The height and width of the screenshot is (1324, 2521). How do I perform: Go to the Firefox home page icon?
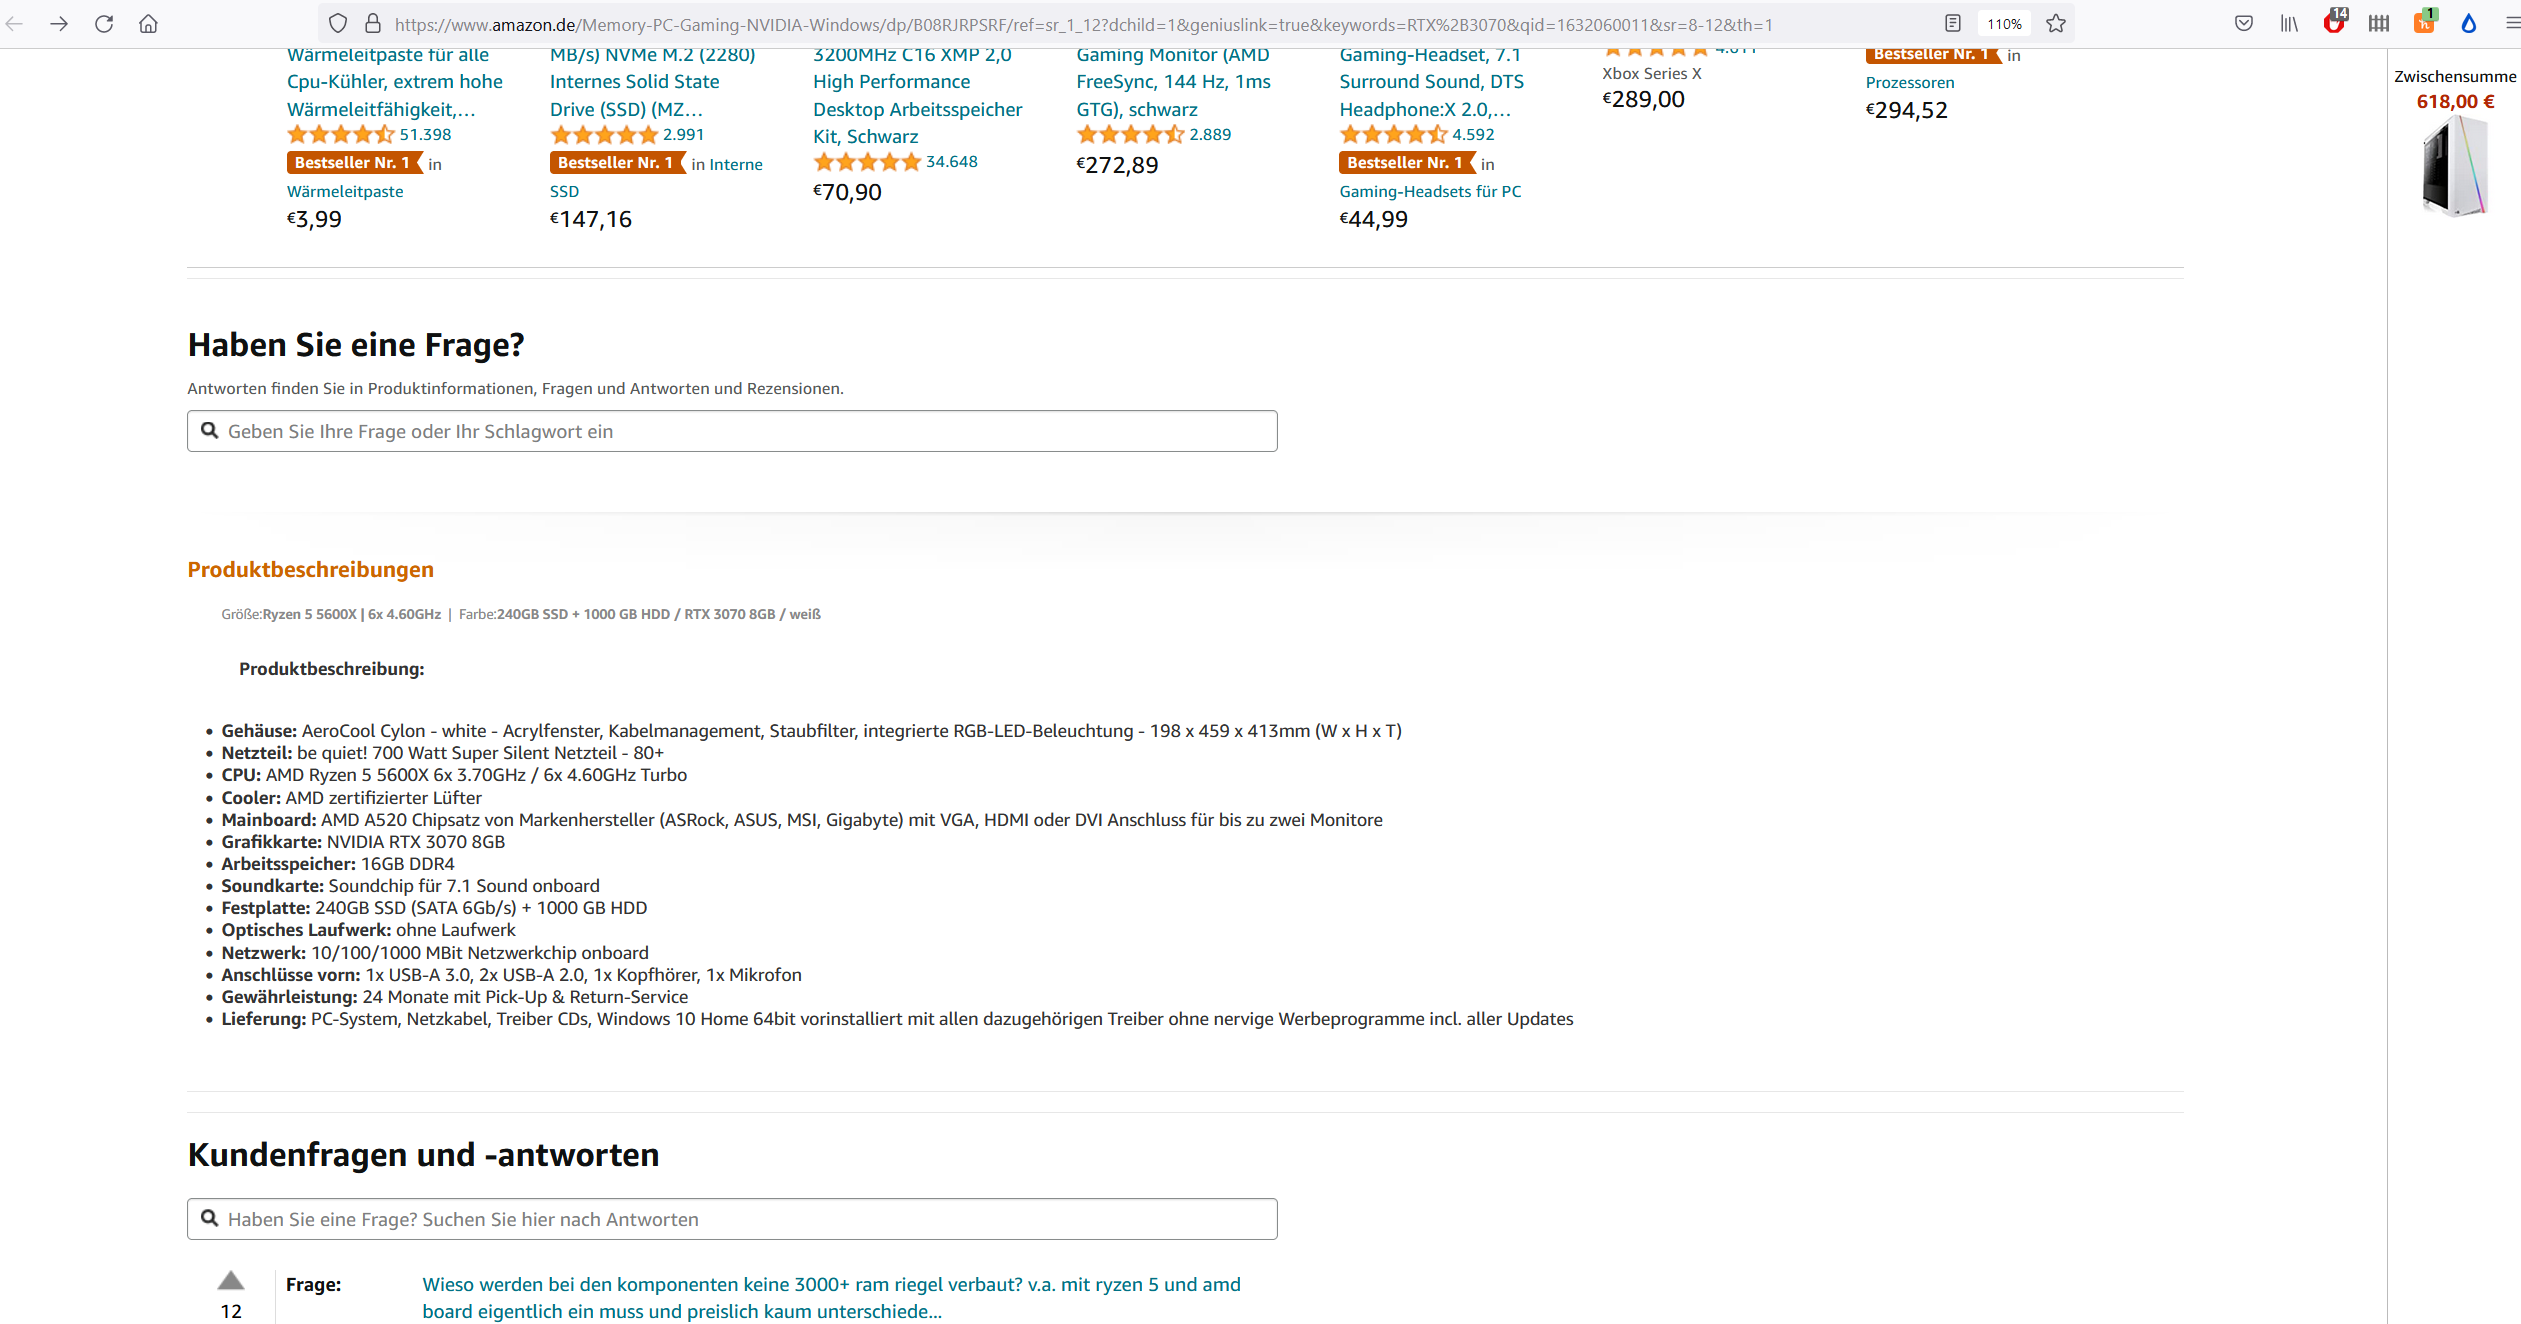pyautogui.click(x=148, y=24)
